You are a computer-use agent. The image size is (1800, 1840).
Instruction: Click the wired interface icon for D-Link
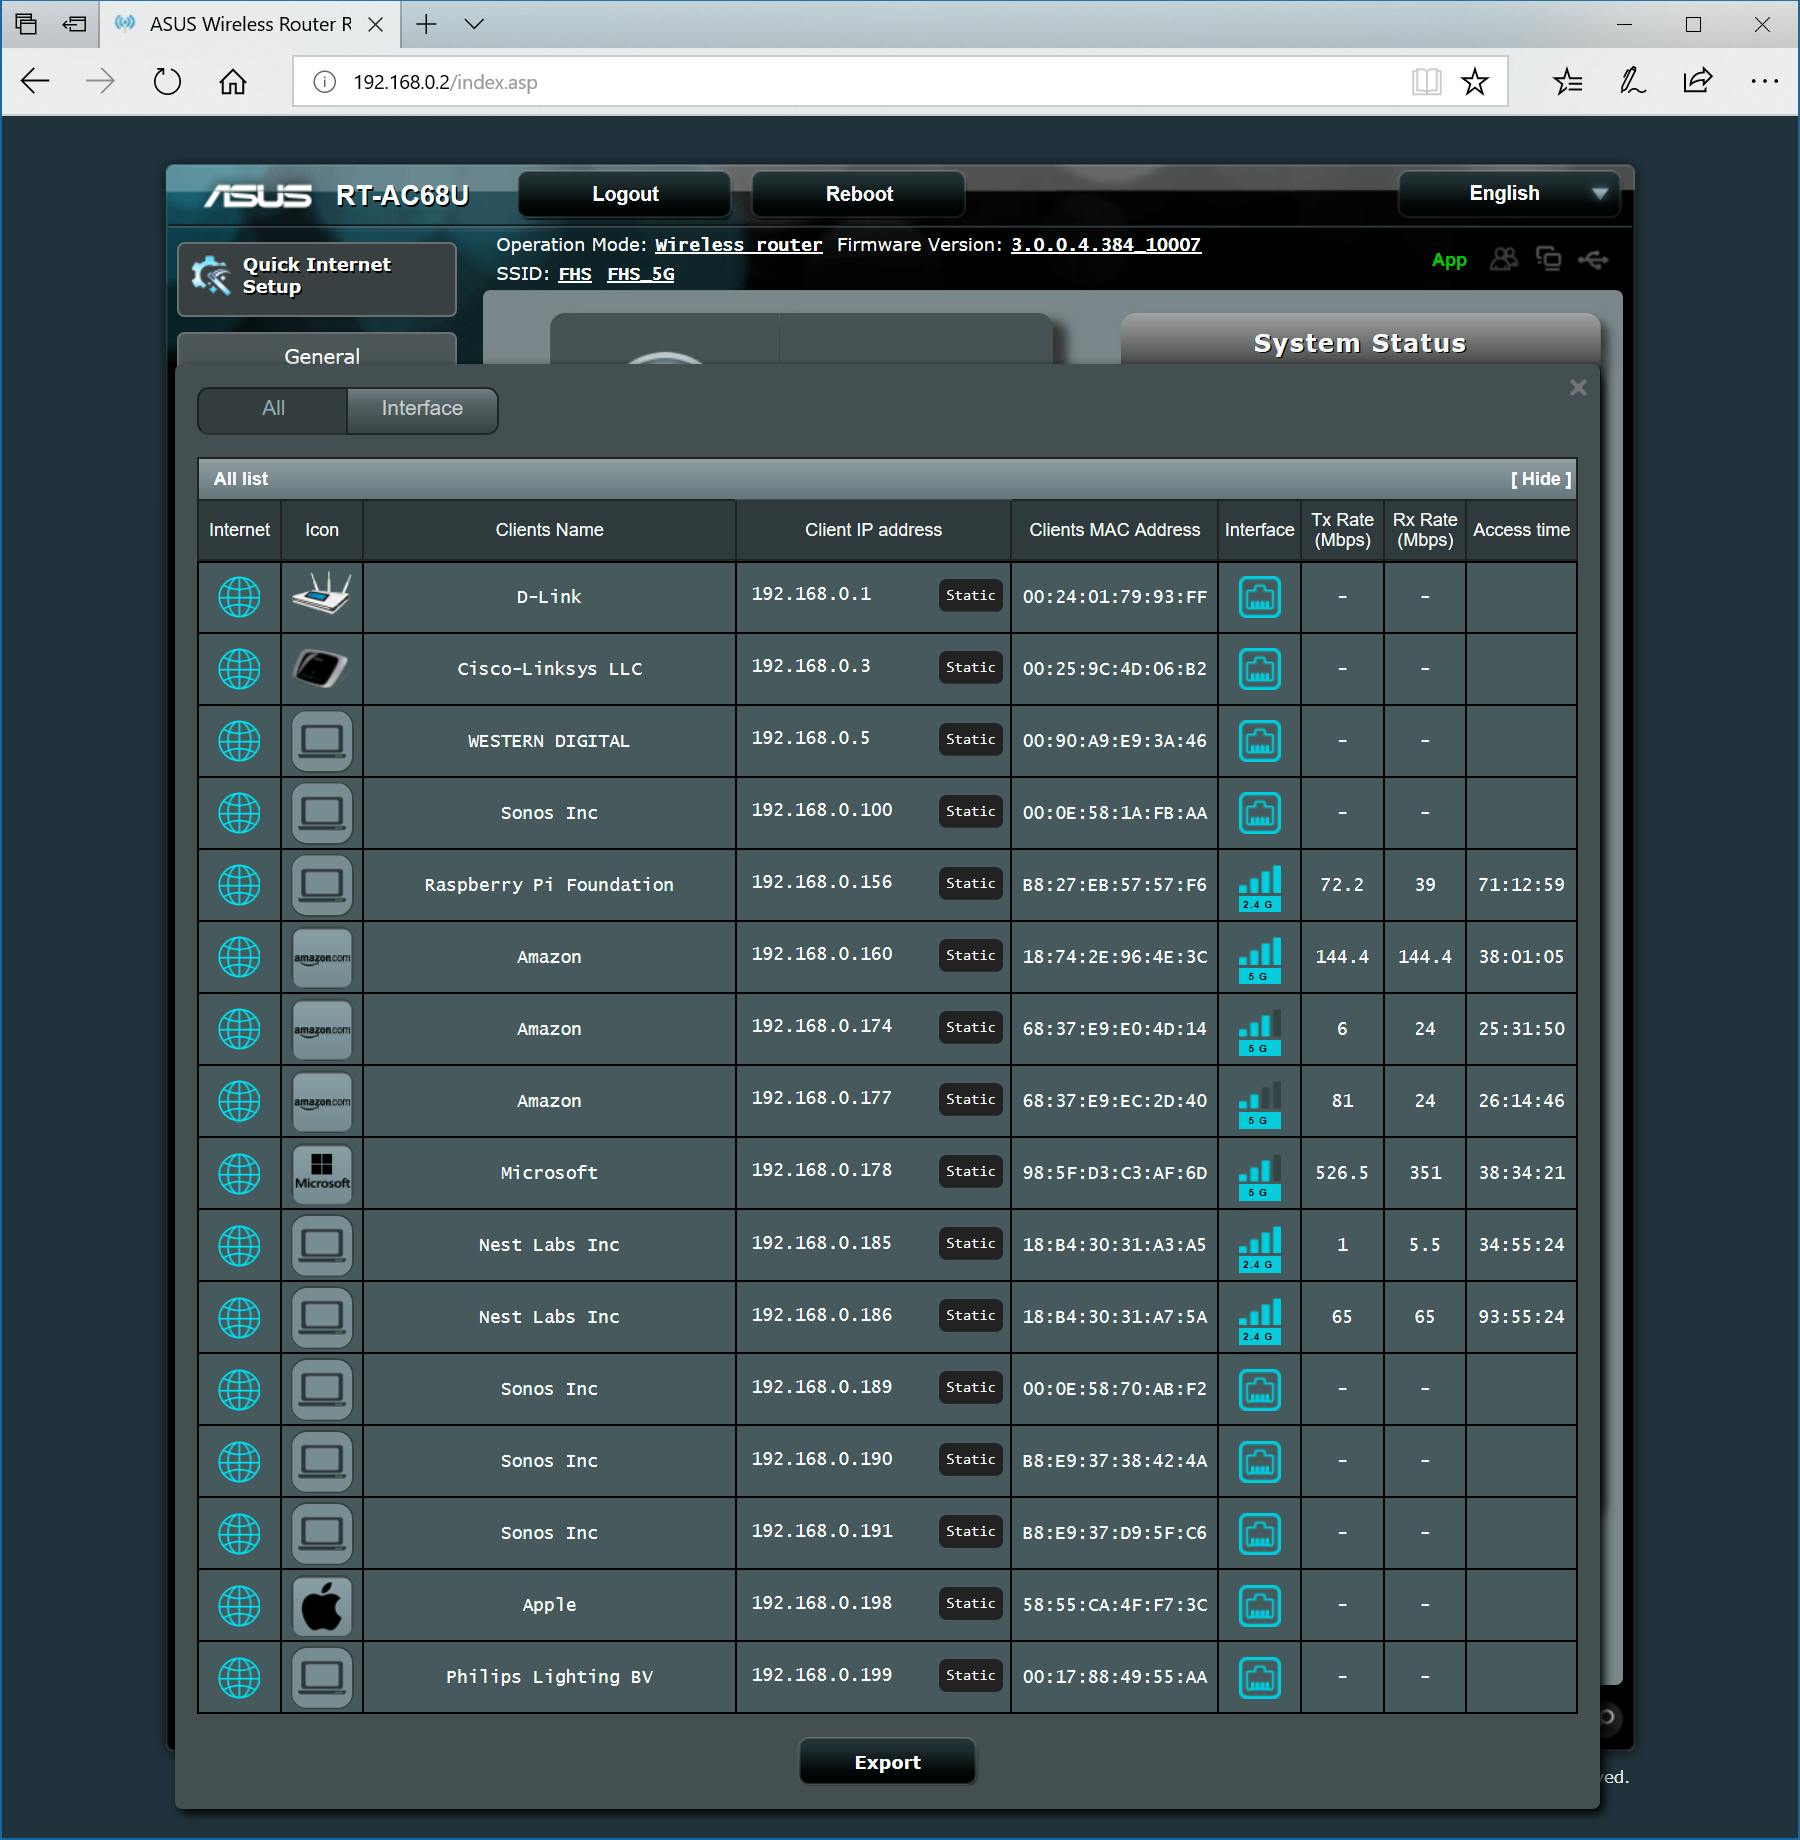coord(1259,597)
